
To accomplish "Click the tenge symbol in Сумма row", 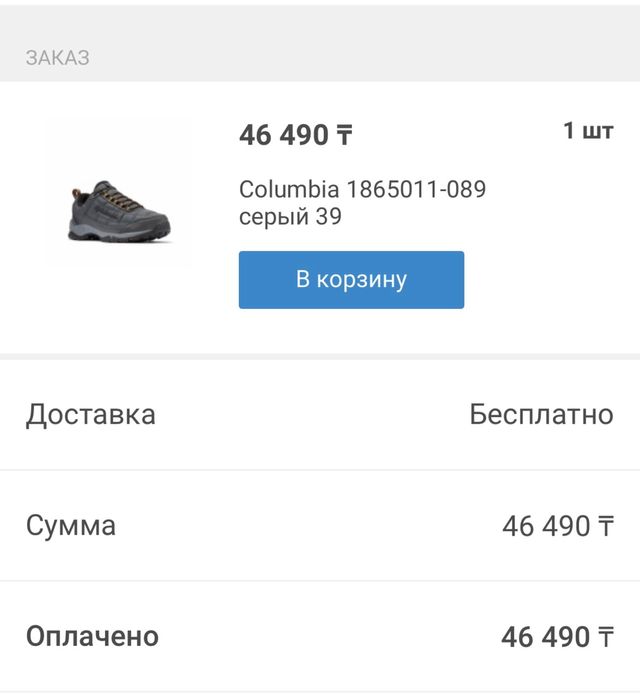I will 606,526.
